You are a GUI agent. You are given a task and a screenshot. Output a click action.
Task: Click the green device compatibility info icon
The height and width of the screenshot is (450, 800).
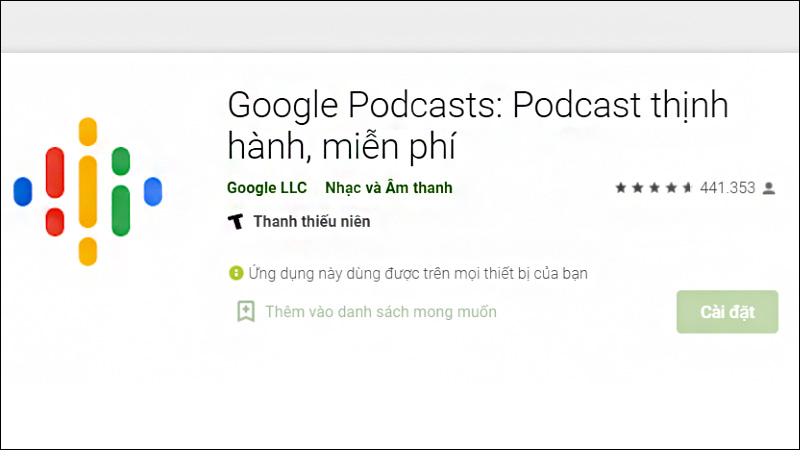point(236,273)
